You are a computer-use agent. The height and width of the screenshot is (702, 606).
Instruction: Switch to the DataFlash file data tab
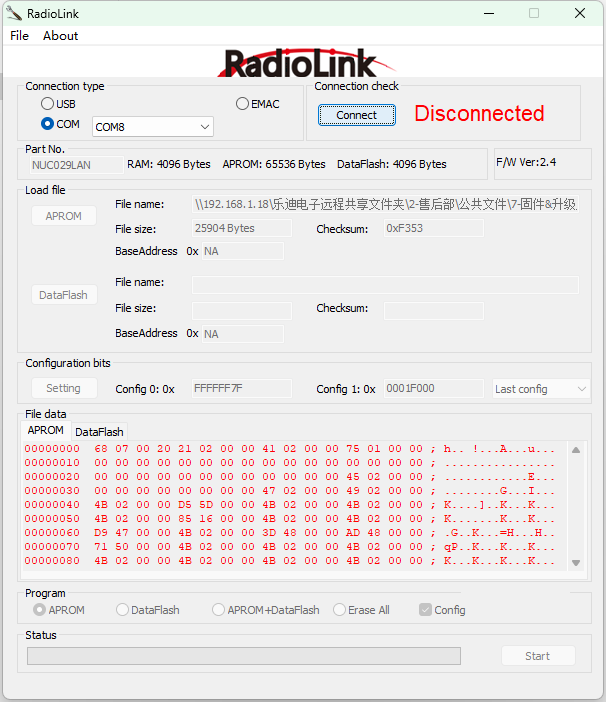[x=100, y=432]
